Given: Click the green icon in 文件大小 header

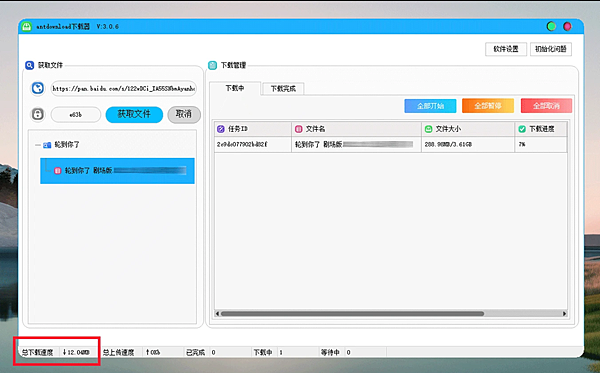Looking at the screenshot, I should coord(429,129).
